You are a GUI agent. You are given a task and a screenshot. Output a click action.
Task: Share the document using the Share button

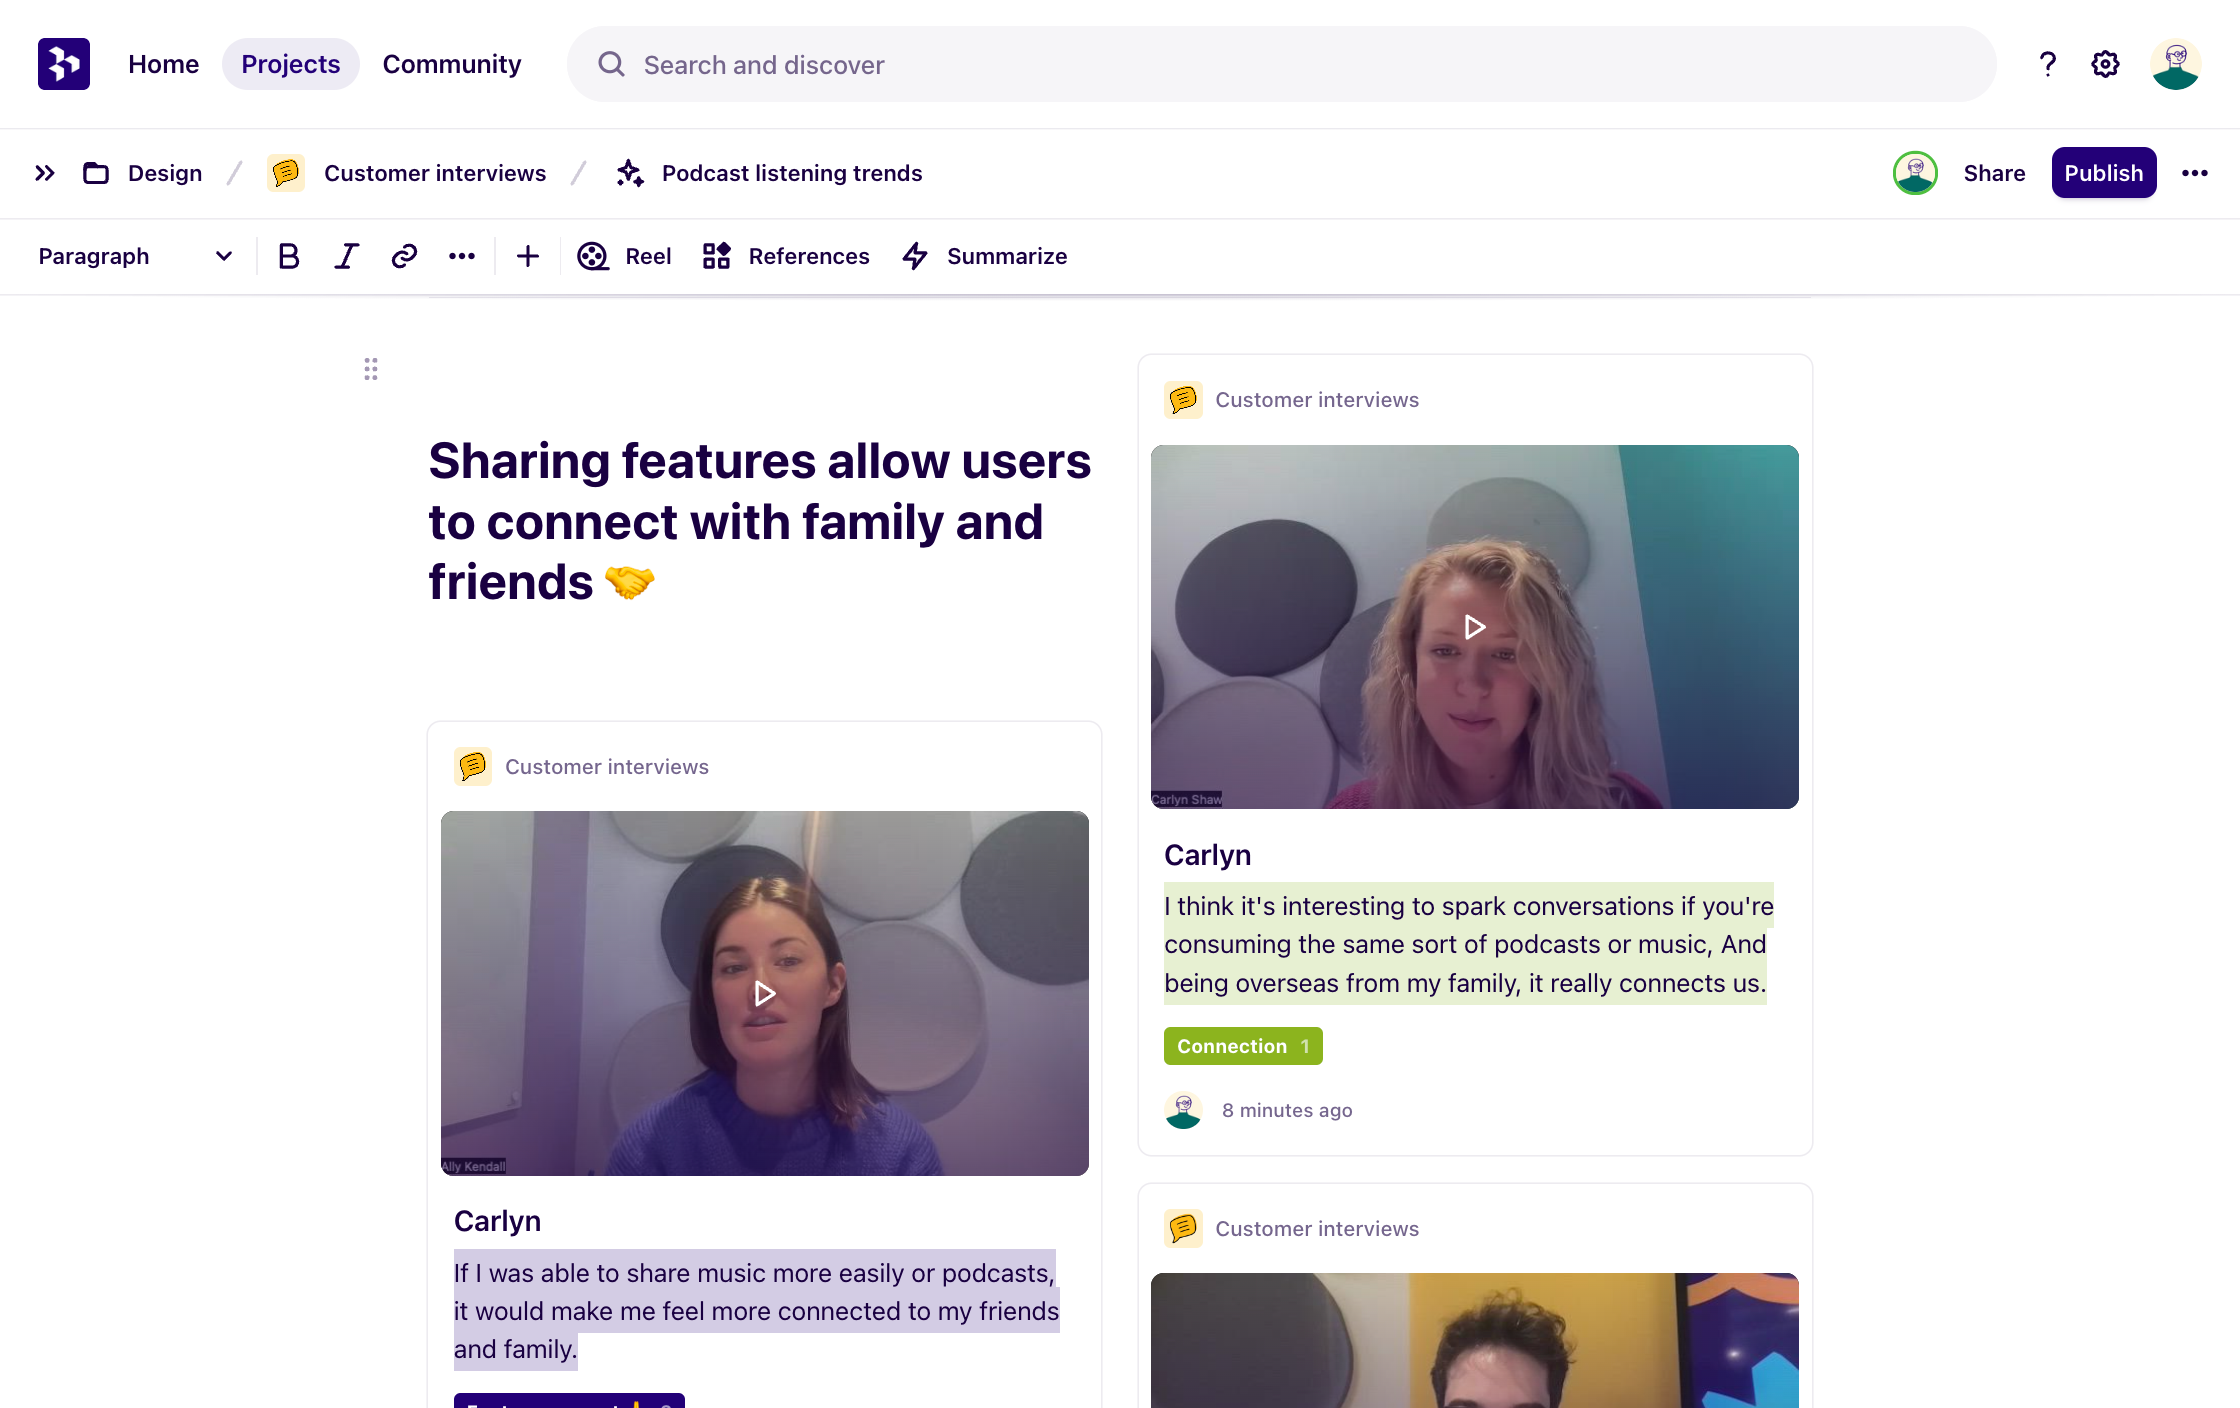tap(1994, 172)
